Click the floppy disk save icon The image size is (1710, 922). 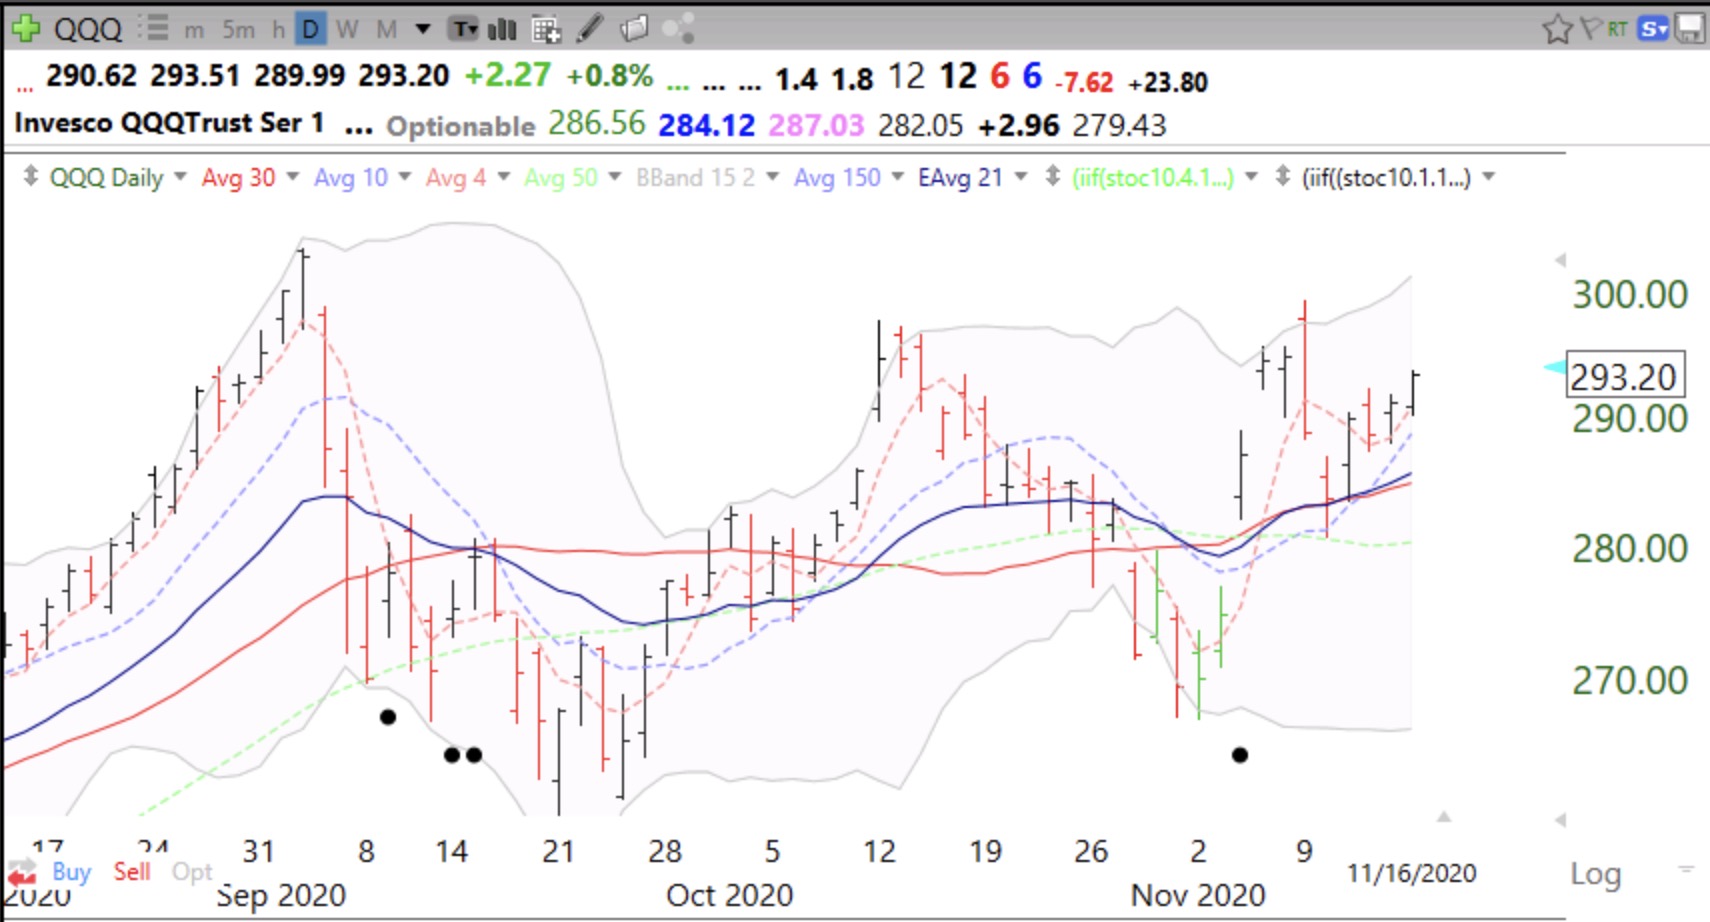[x=1689, y=28]
